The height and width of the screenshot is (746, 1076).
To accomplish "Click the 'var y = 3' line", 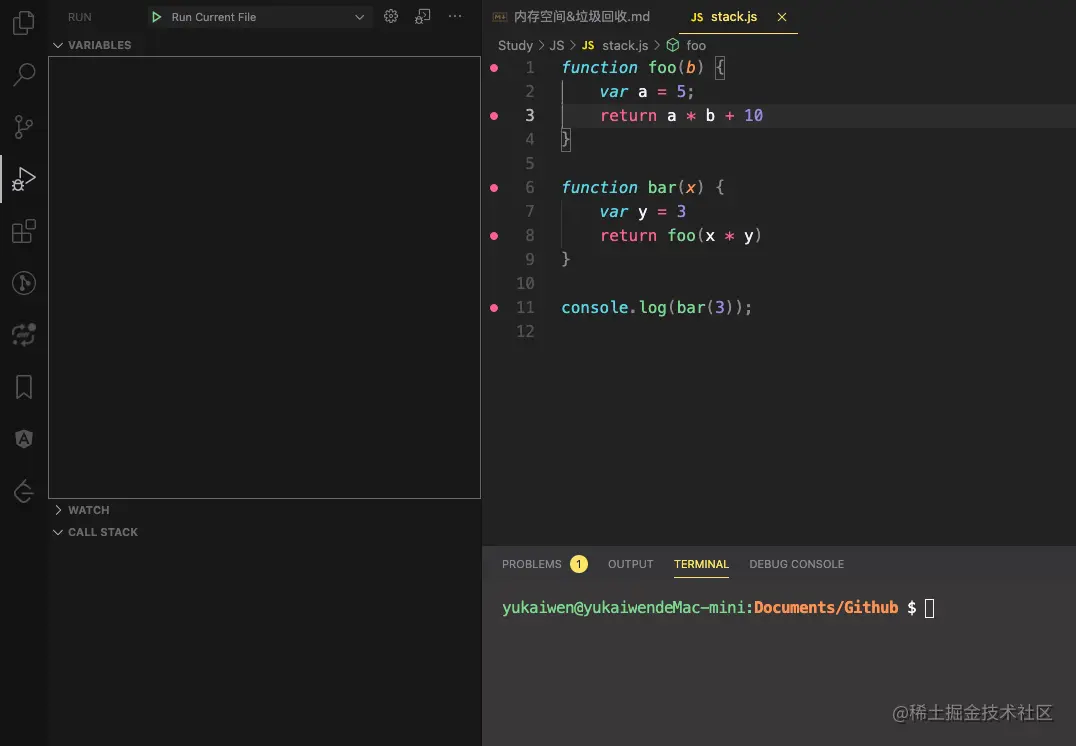I will pyautogui.click(x=642, y=212).
